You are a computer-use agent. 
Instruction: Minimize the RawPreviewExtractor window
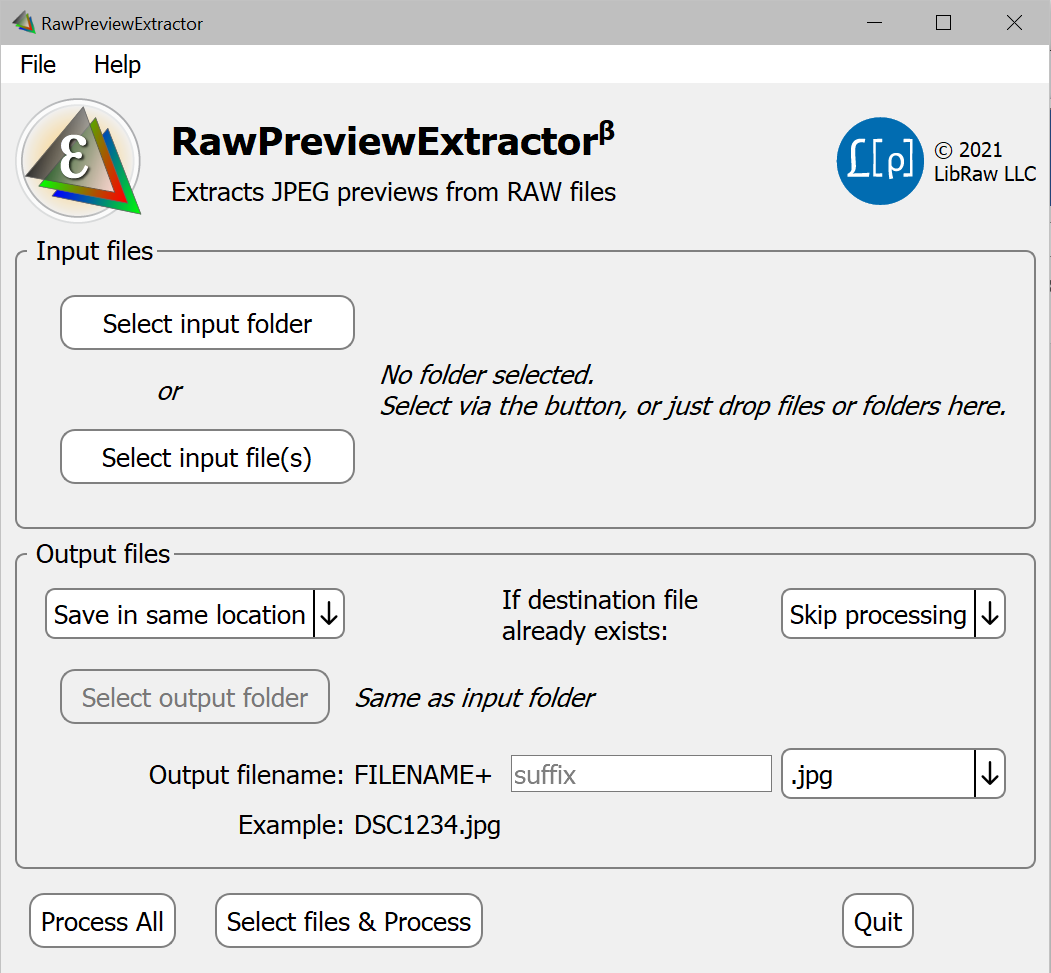[871, 22]
